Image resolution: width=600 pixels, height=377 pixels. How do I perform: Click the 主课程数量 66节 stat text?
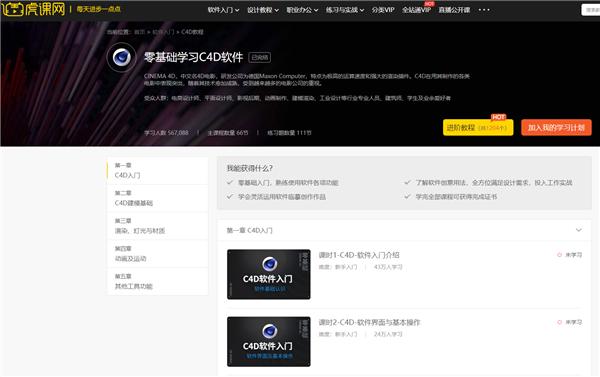228,133
